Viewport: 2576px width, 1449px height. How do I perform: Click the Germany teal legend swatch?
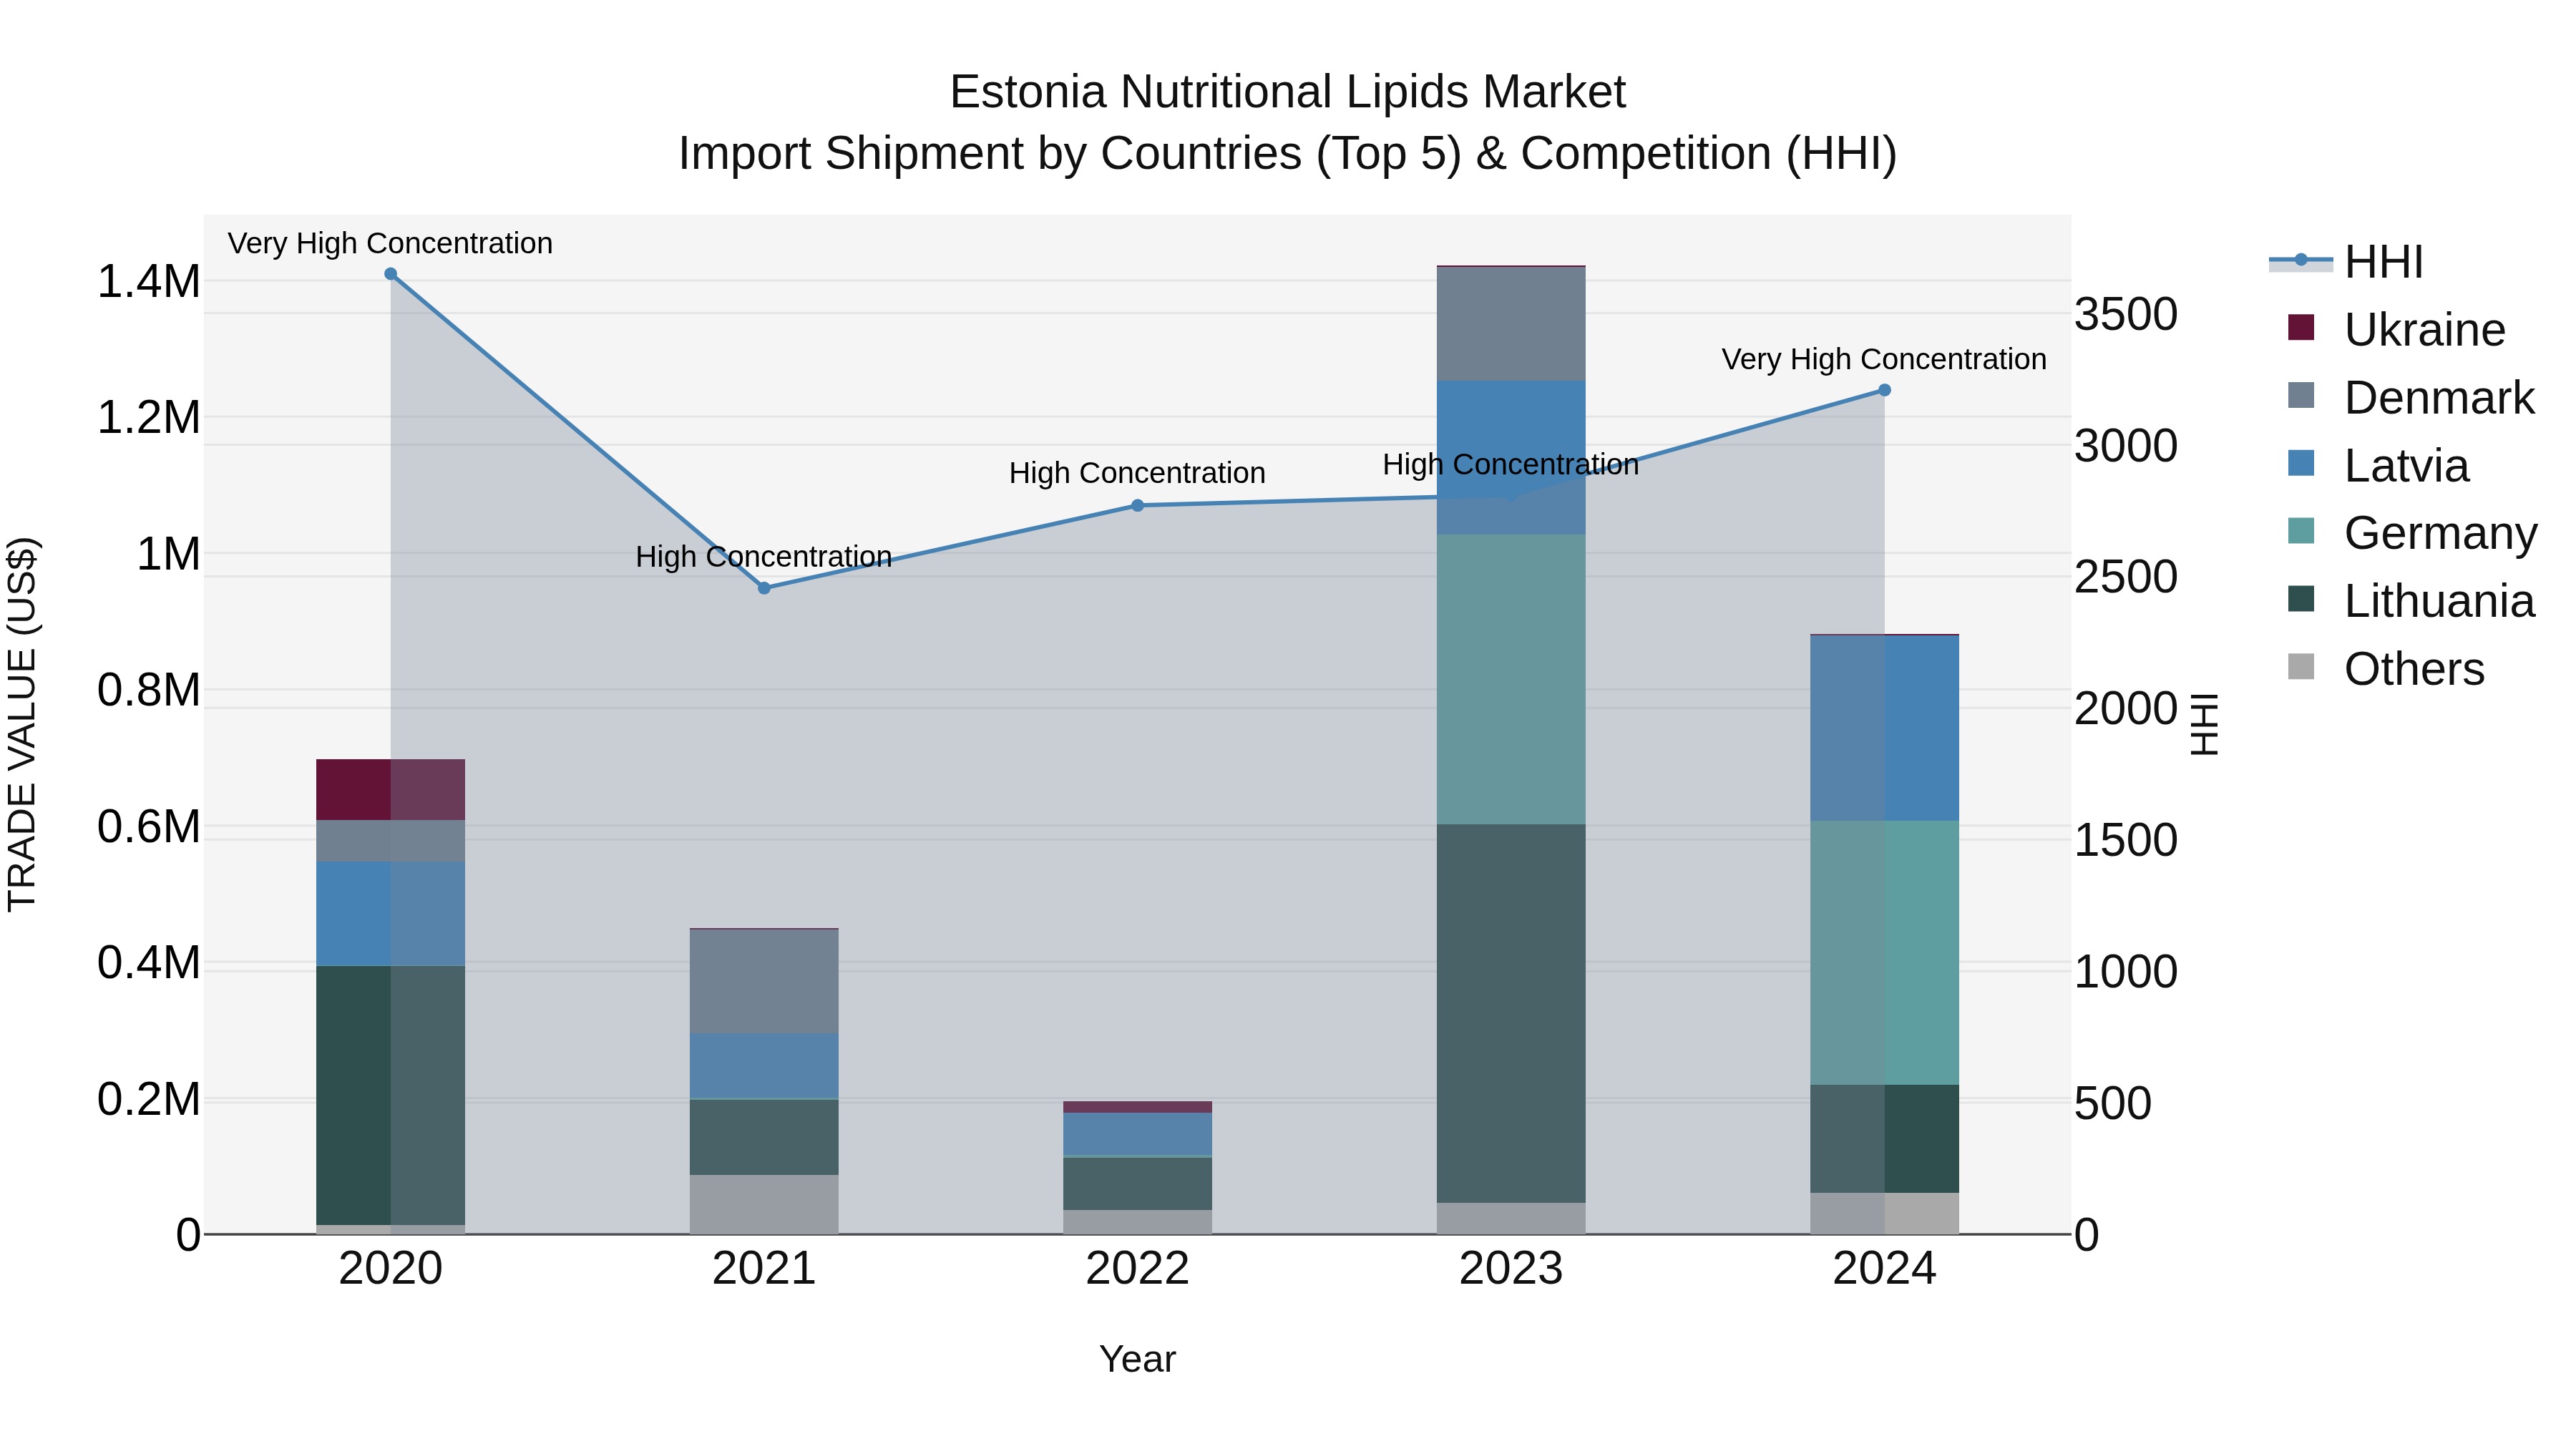[2301, 531]
